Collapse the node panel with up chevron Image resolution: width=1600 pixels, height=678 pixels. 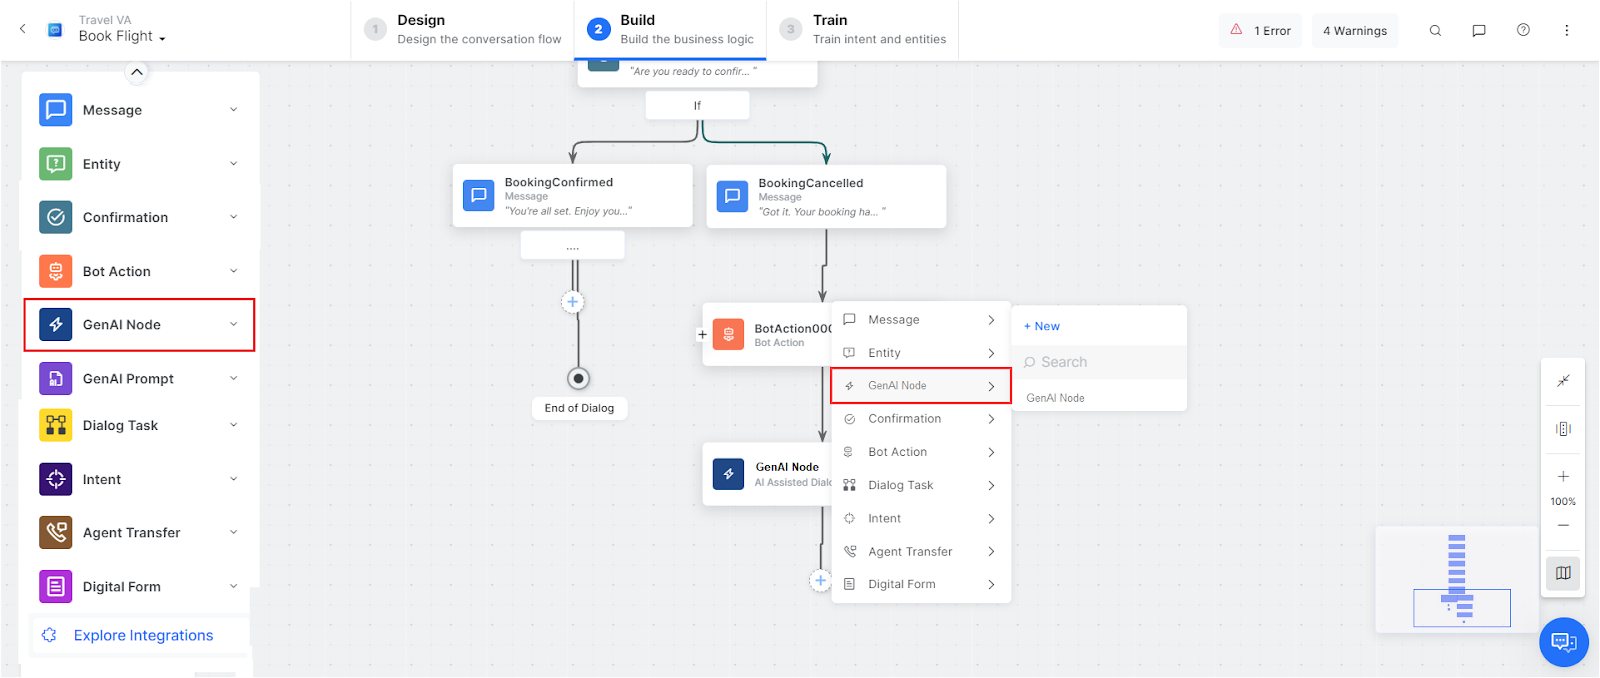(137, 72)
